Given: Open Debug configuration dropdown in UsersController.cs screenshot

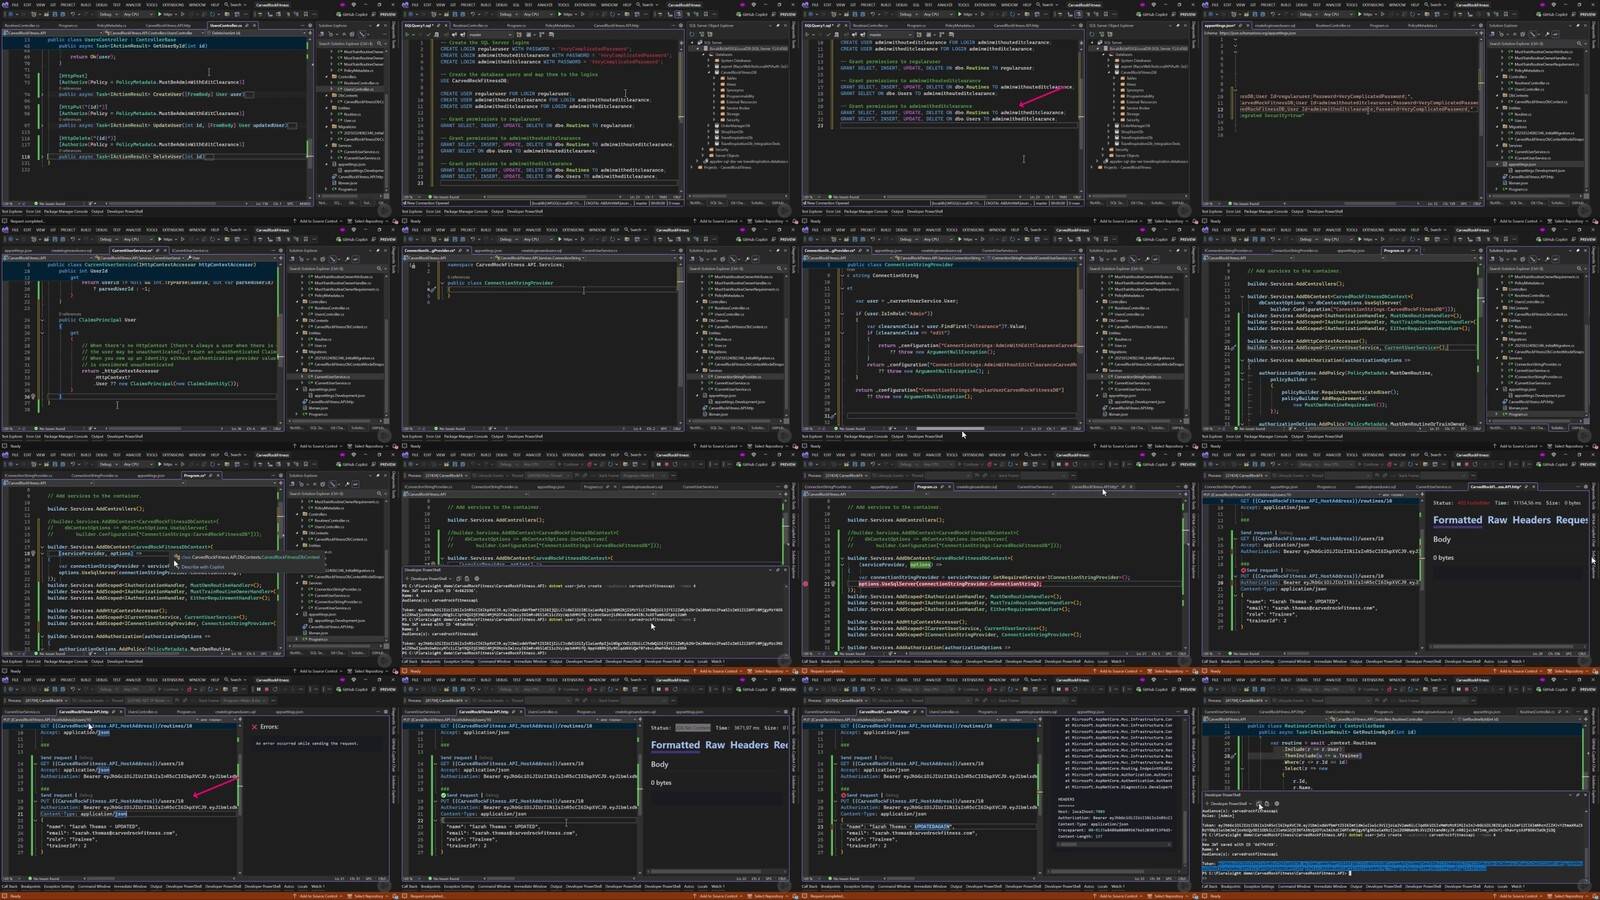Looking at the screenshot, I should (x=108, y=14).
